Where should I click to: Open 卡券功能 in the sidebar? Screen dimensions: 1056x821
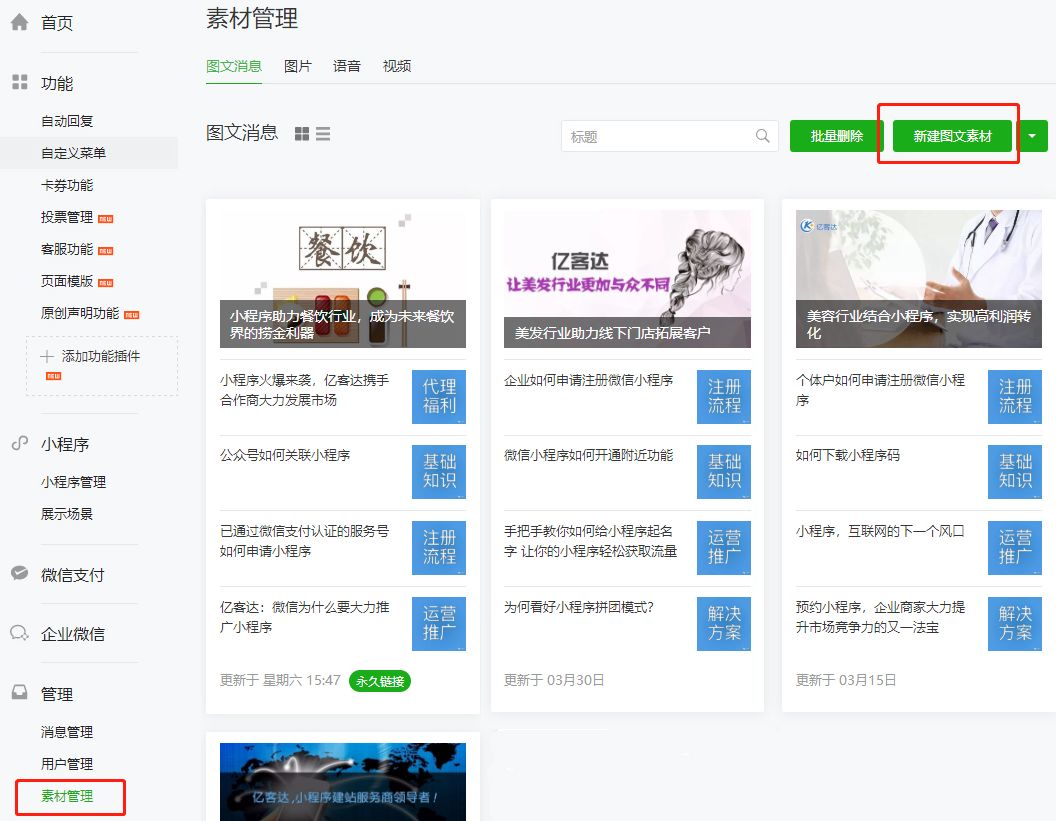(67, 185)
